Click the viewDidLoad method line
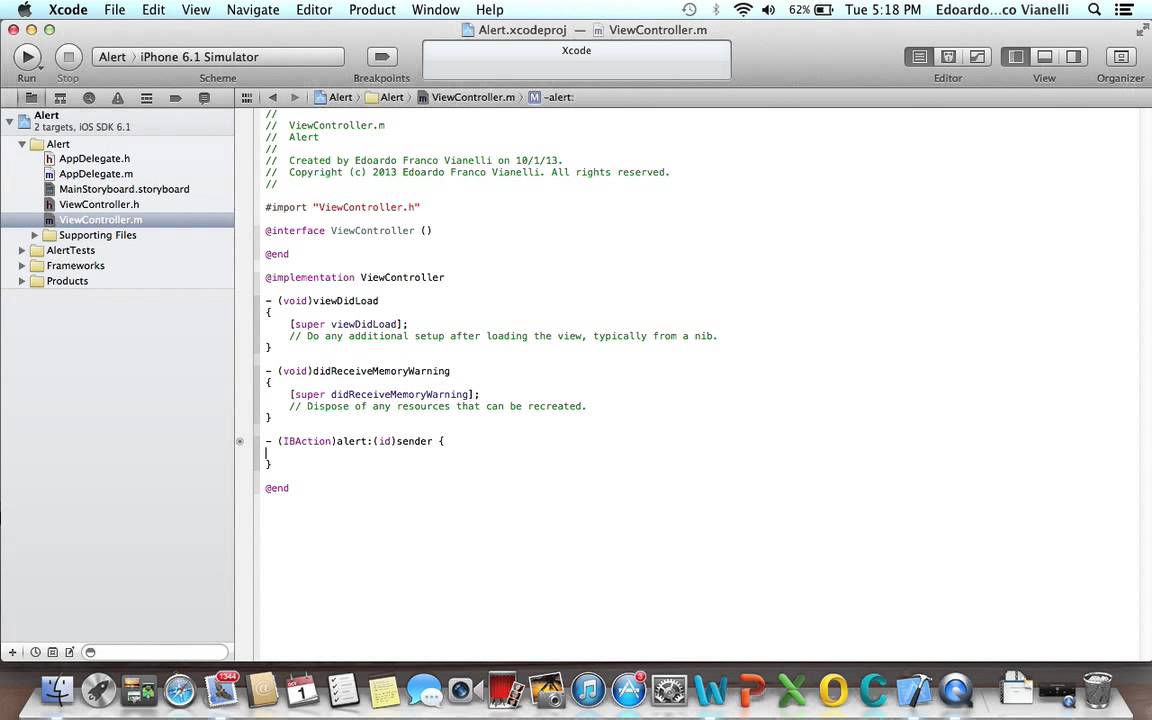 tap(322, 300)
